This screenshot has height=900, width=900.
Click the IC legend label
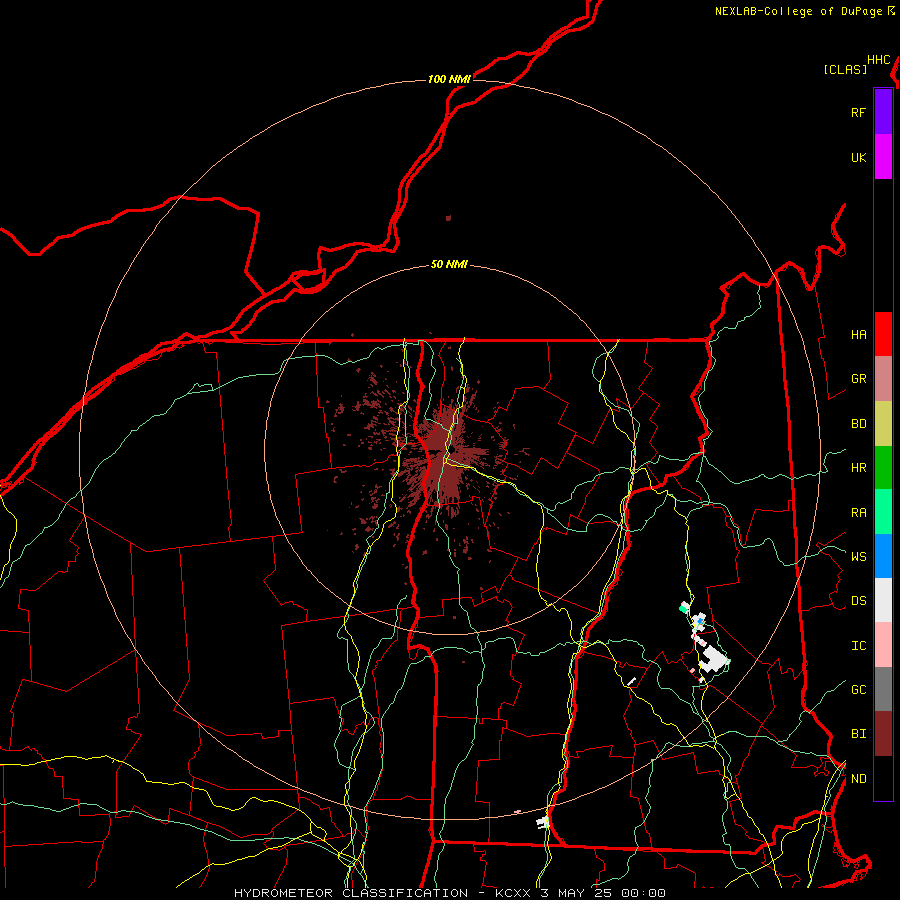858,646
